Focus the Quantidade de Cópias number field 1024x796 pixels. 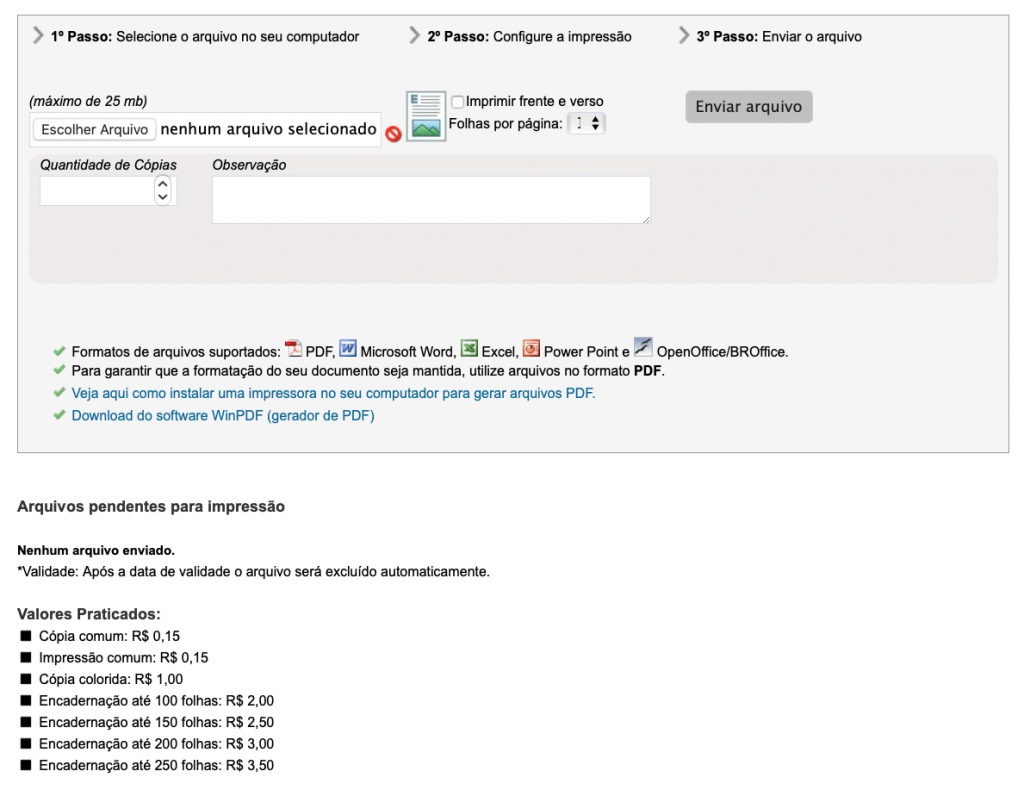click(x=96, y=190)
